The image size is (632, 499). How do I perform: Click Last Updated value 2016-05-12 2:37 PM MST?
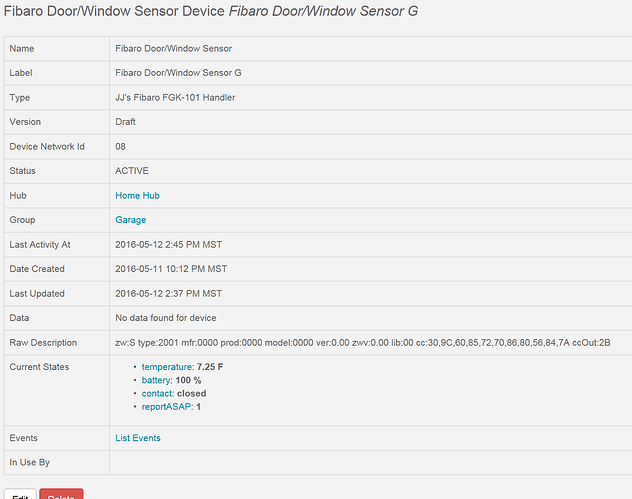tap(168, 293)
